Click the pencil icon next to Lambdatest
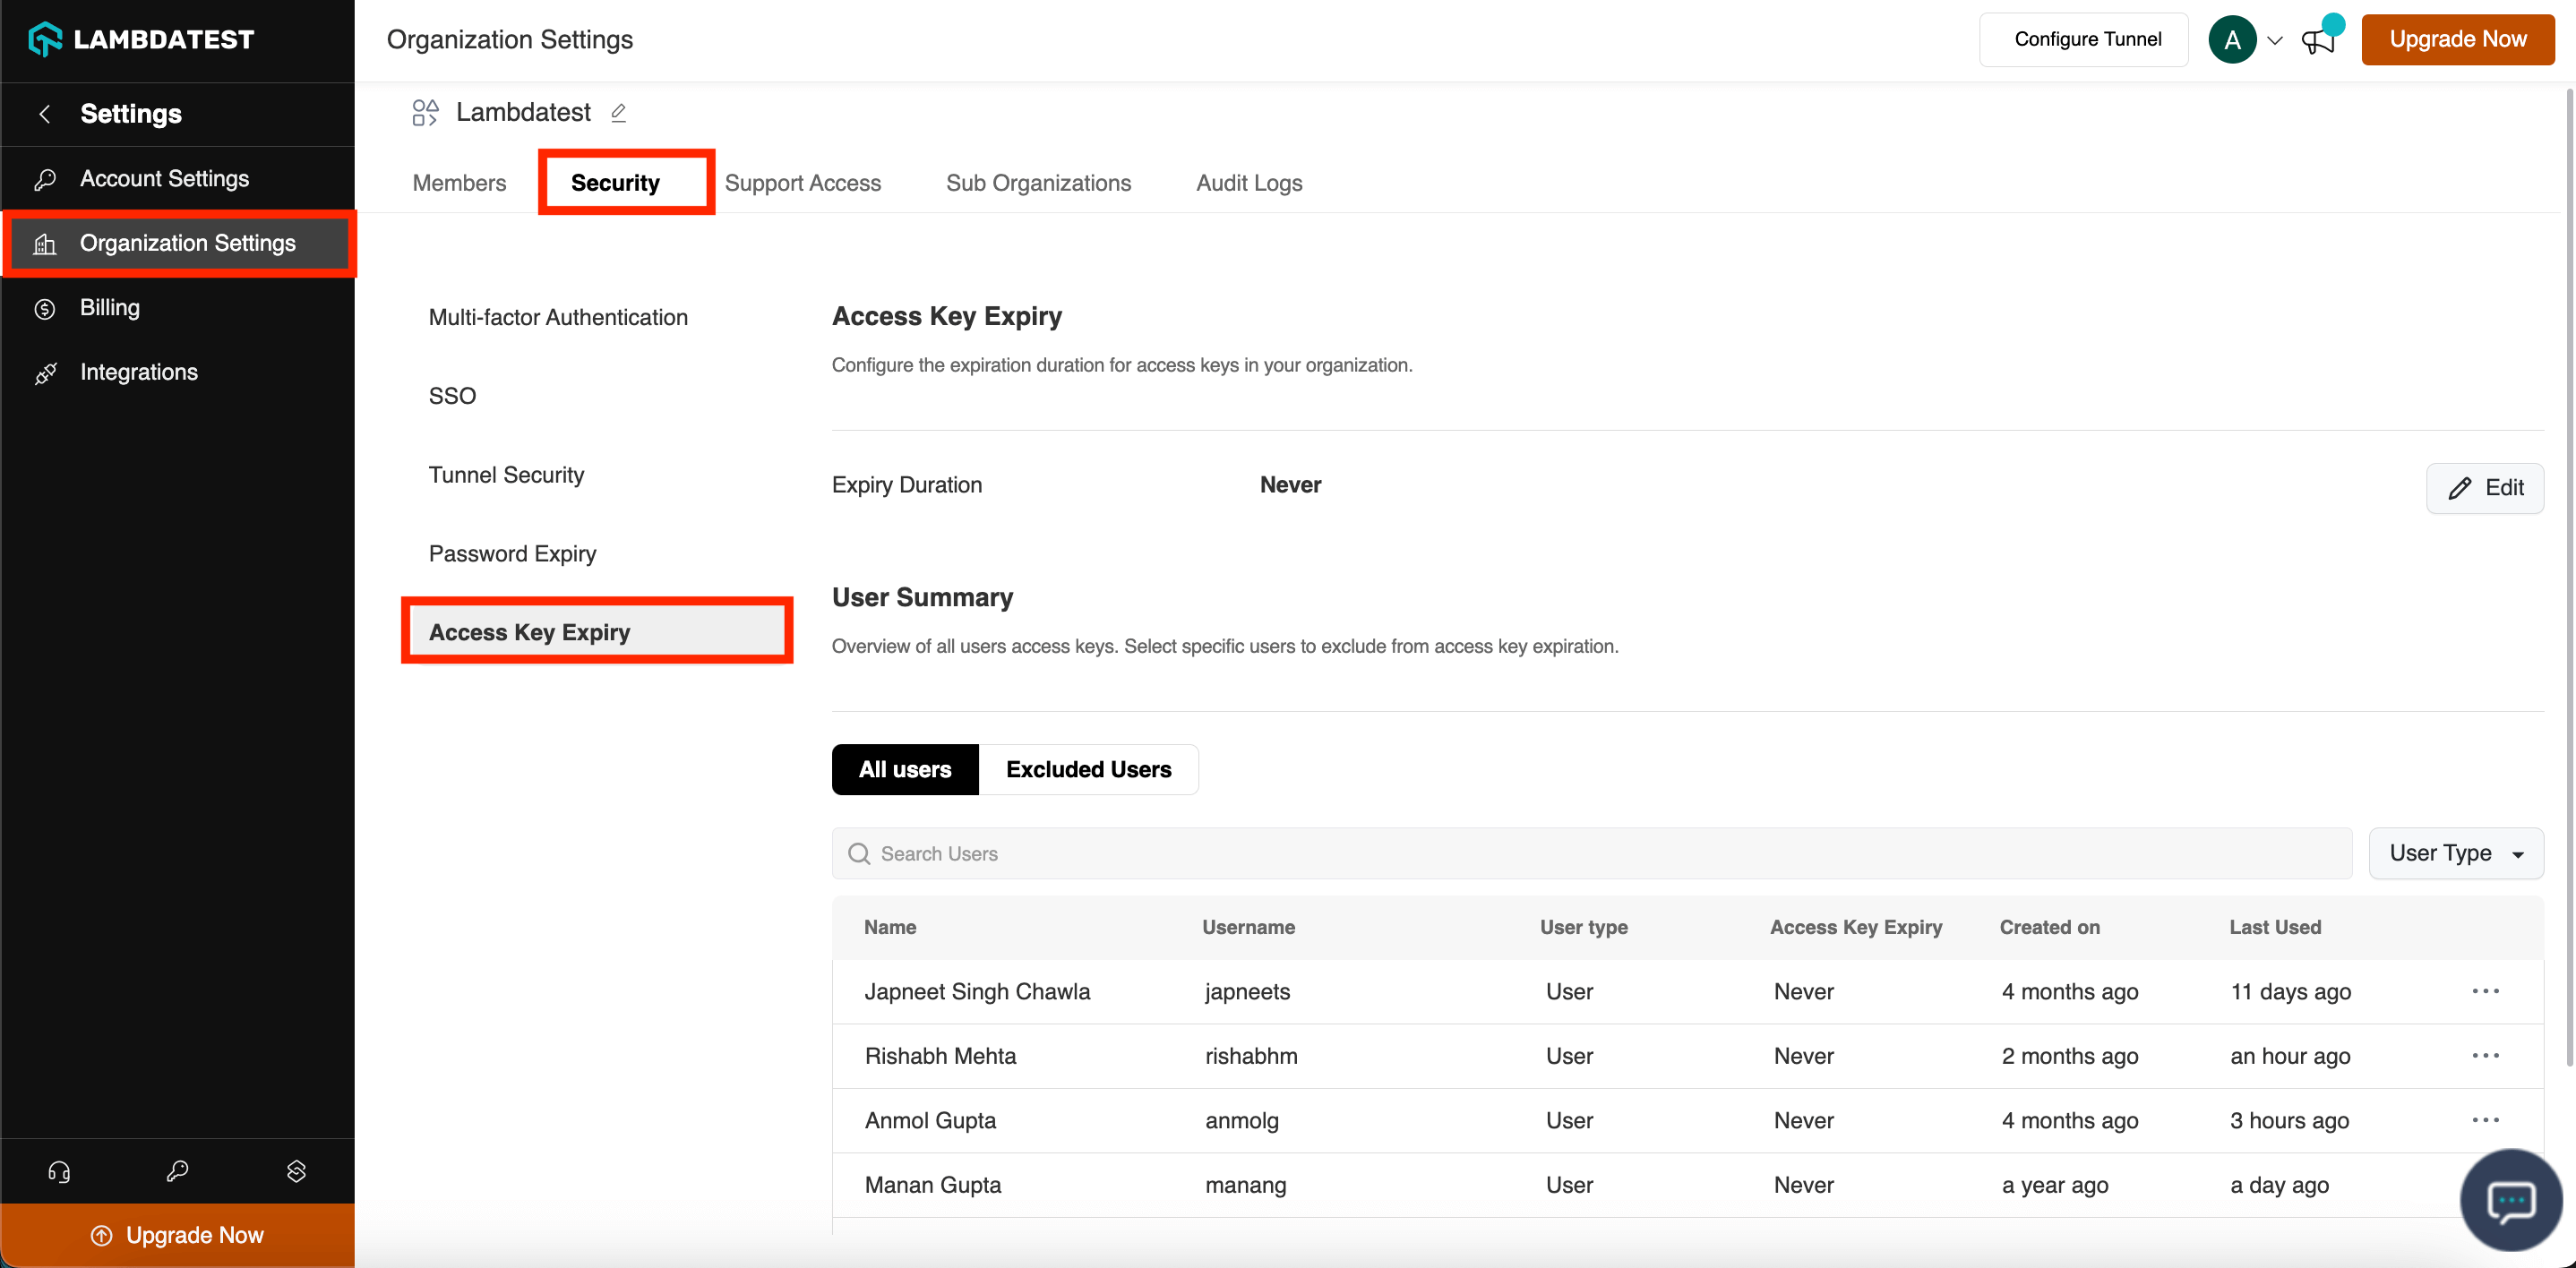The height and width of the screenshot is (1268, 2576). pyautogui.click(x=618, y=113)
